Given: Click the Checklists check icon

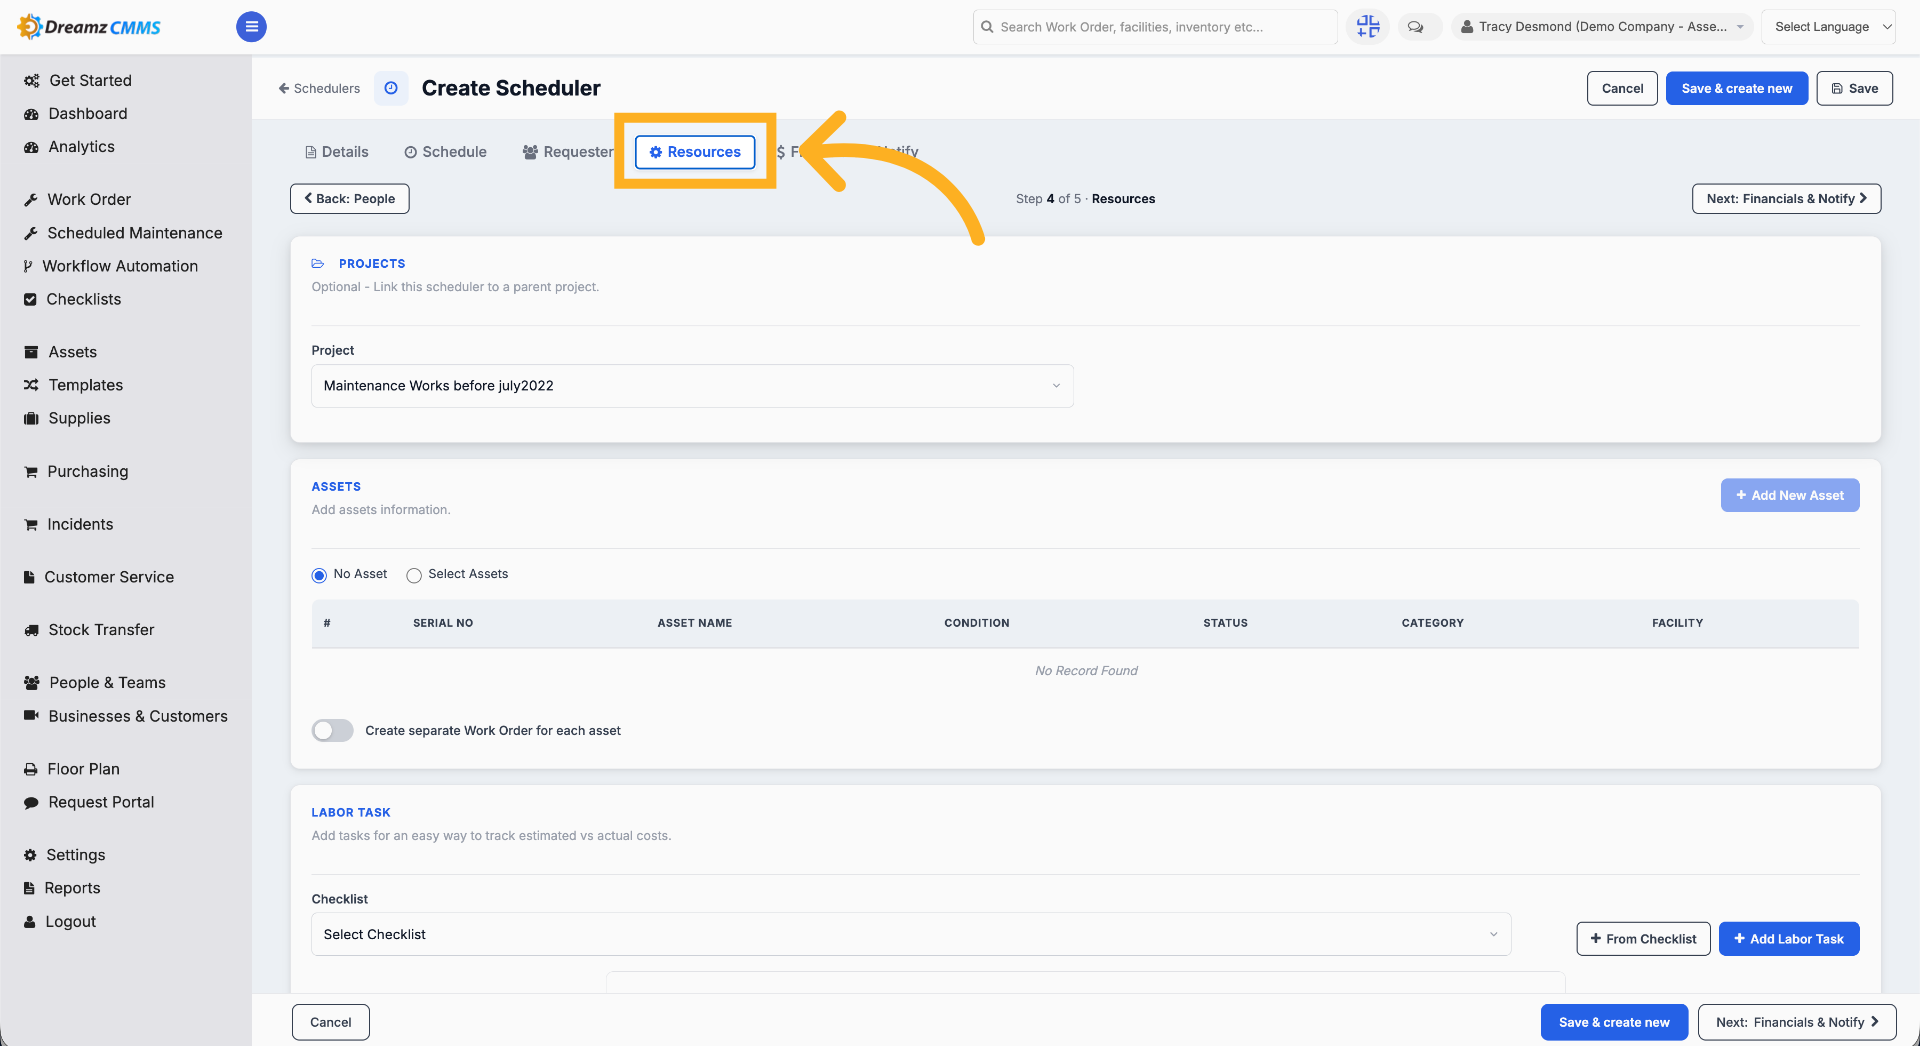Looking at the screenshot, I should click(x=30, y=299).
